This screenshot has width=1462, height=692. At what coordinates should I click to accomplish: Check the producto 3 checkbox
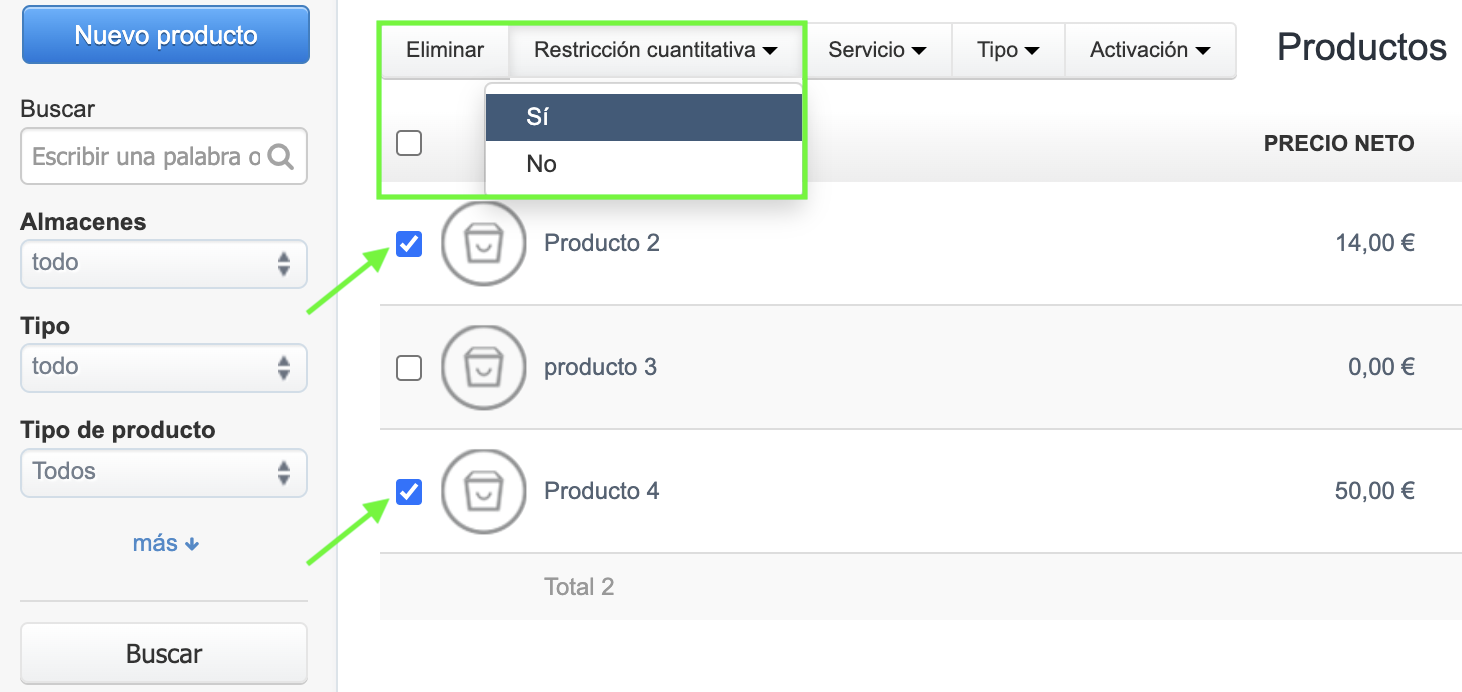click(x=409, y=368)
